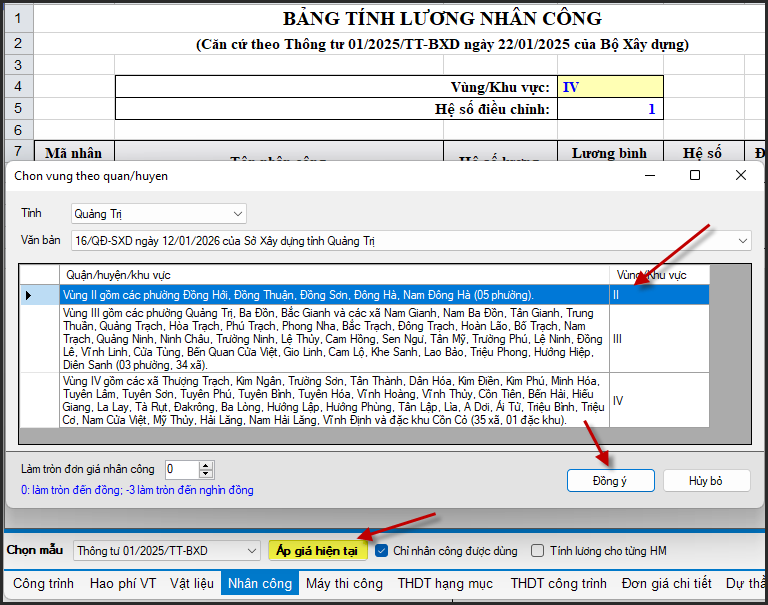Close the Chon vung theo quan/huyen dialog

(741, 175)
